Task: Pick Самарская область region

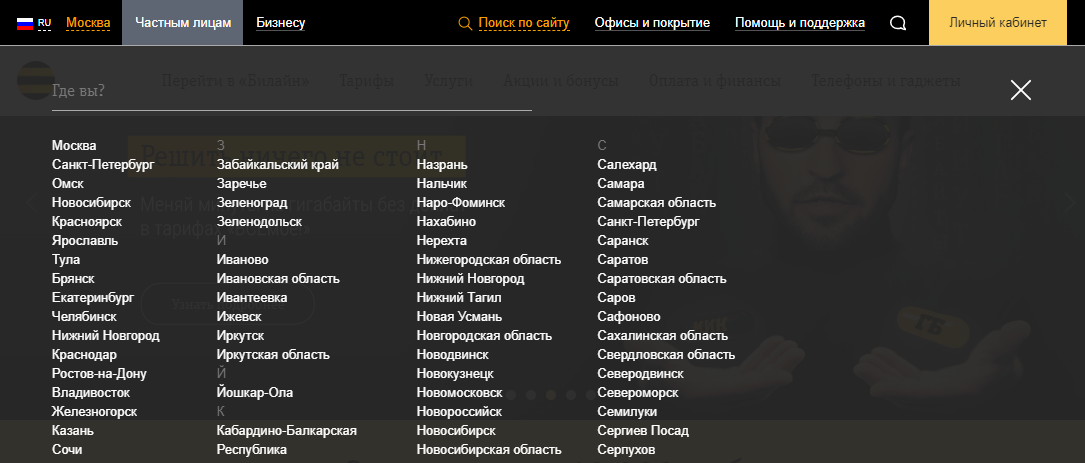Action: 657,203
